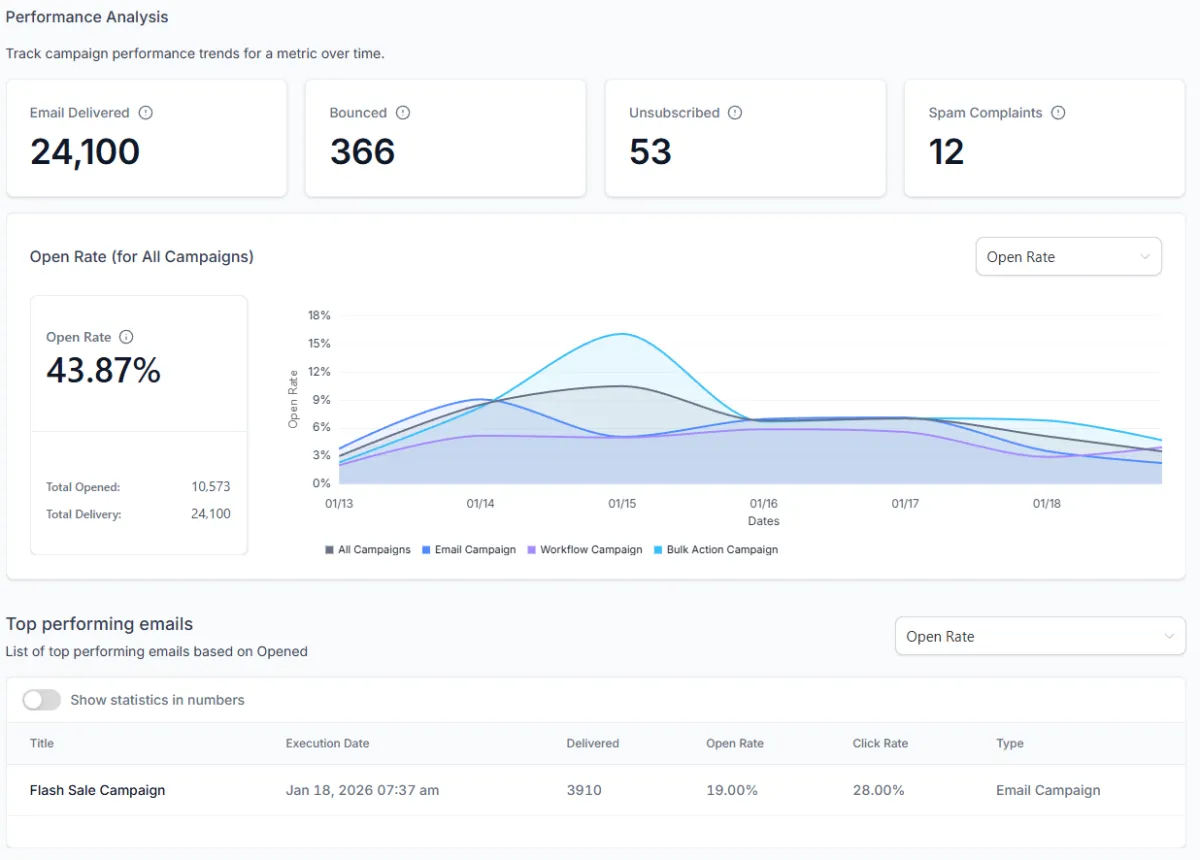Open the Top performing emails Open Rate dropdown
The image size is (1200, 860).
tap(1040, 636)
